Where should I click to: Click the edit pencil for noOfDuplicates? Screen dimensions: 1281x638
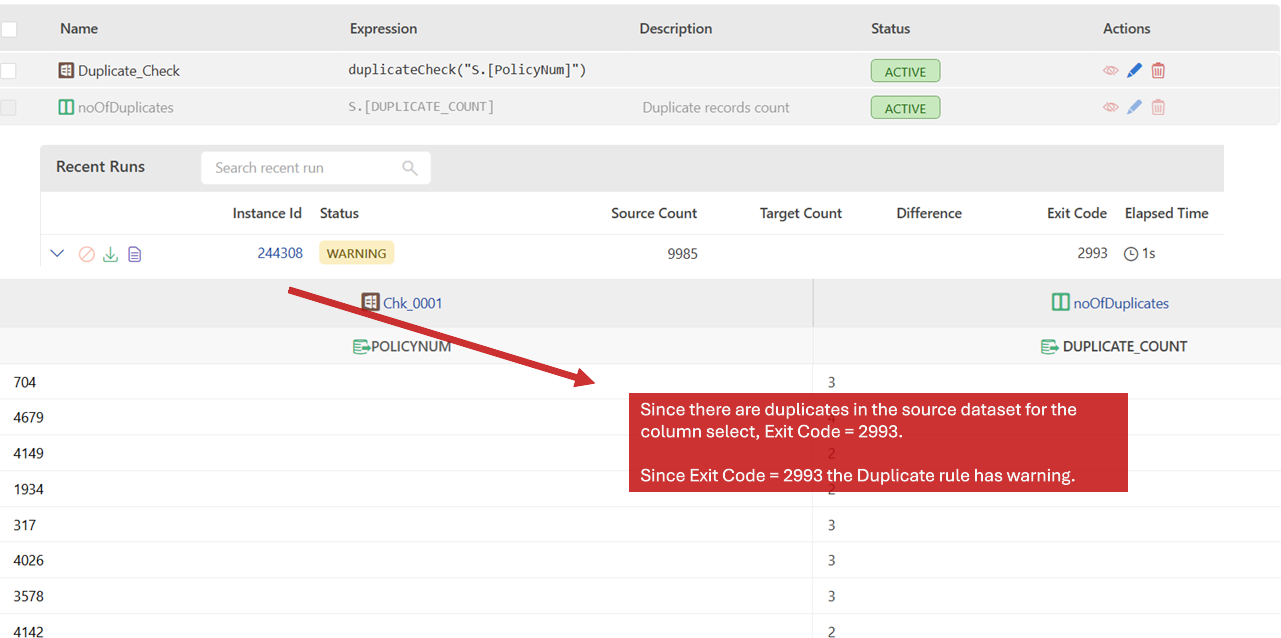coord(1134,108)
